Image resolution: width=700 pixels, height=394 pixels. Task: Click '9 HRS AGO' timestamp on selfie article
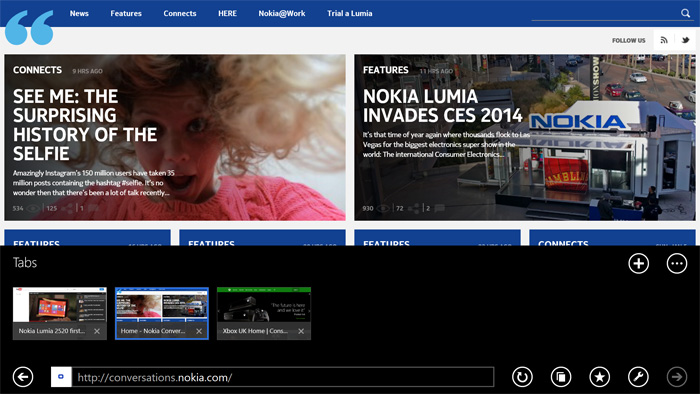[88, 71]
